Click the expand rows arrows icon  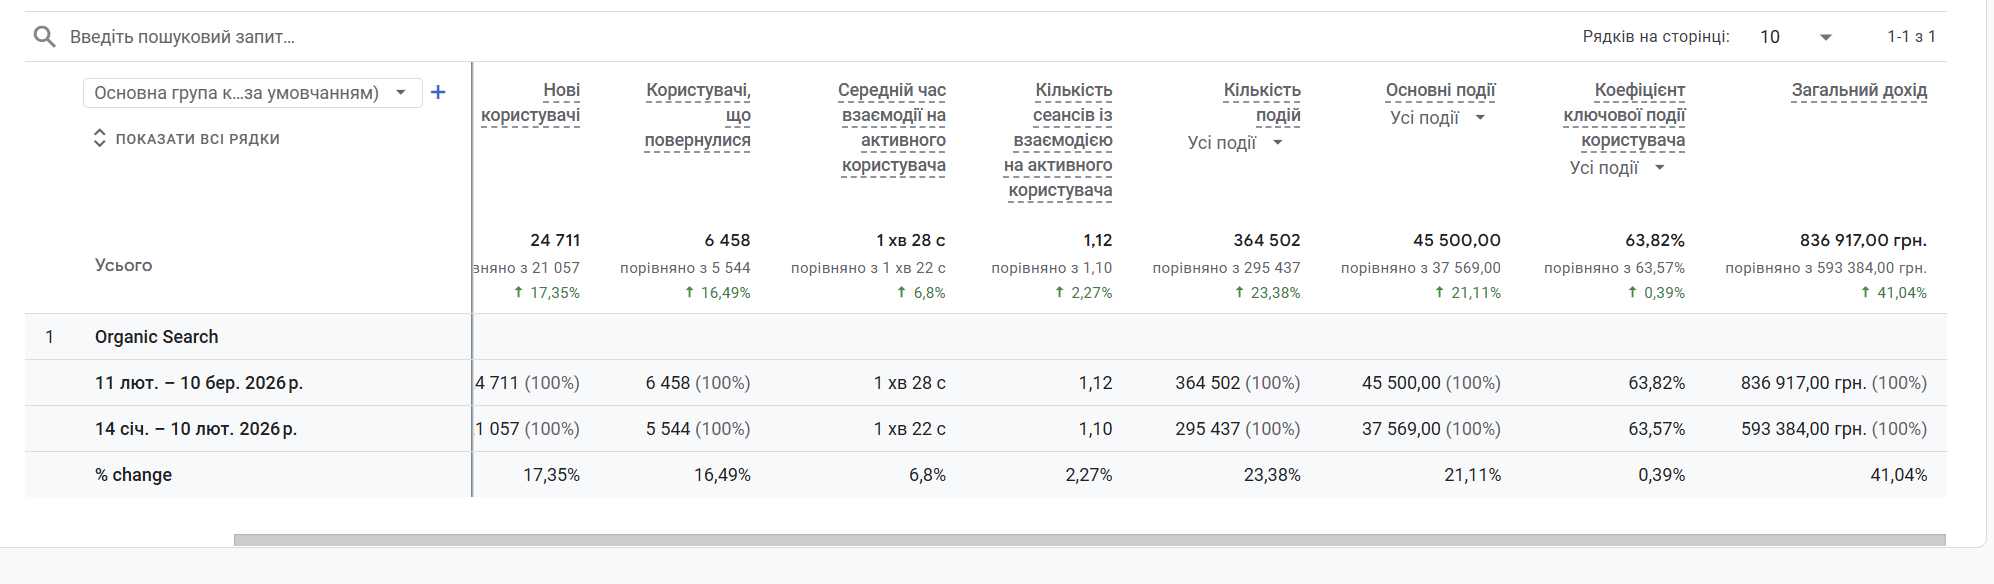[99, 138]
